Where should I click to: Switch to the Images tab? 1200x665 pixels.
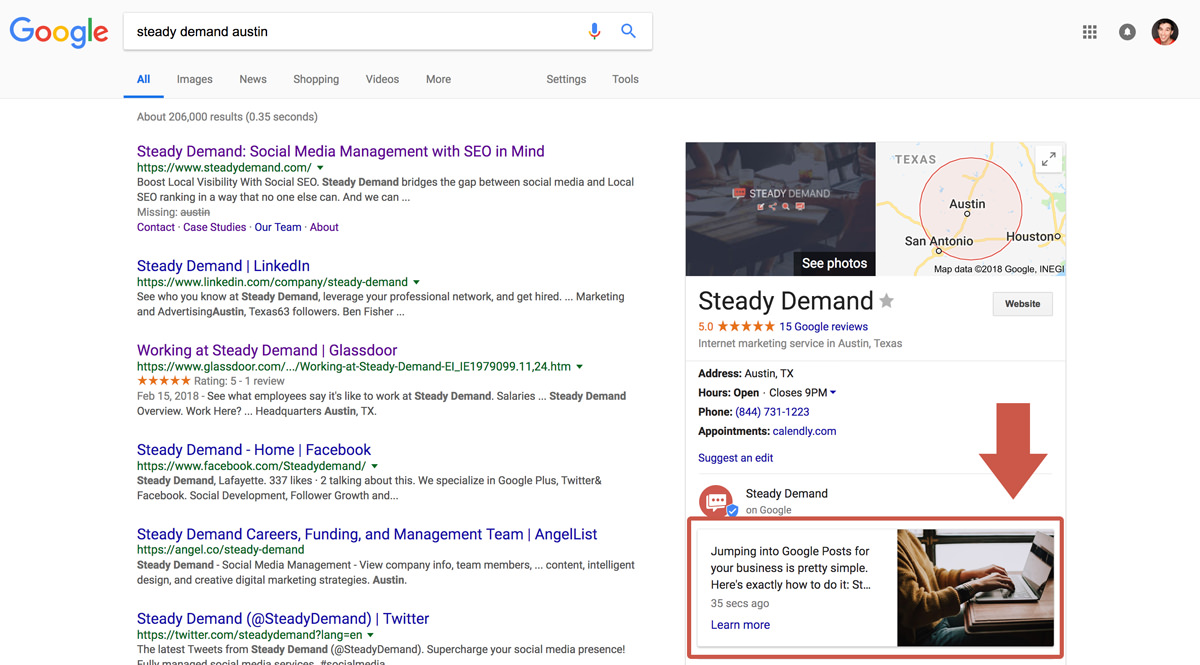[x=194, y=79]
